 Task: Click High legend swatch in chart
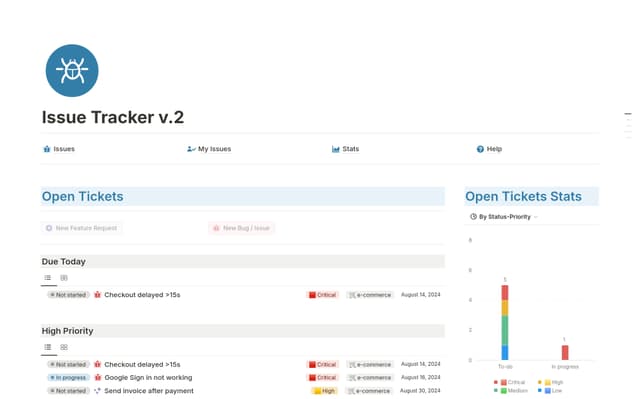pyautogui.click(x=548, y=382)
